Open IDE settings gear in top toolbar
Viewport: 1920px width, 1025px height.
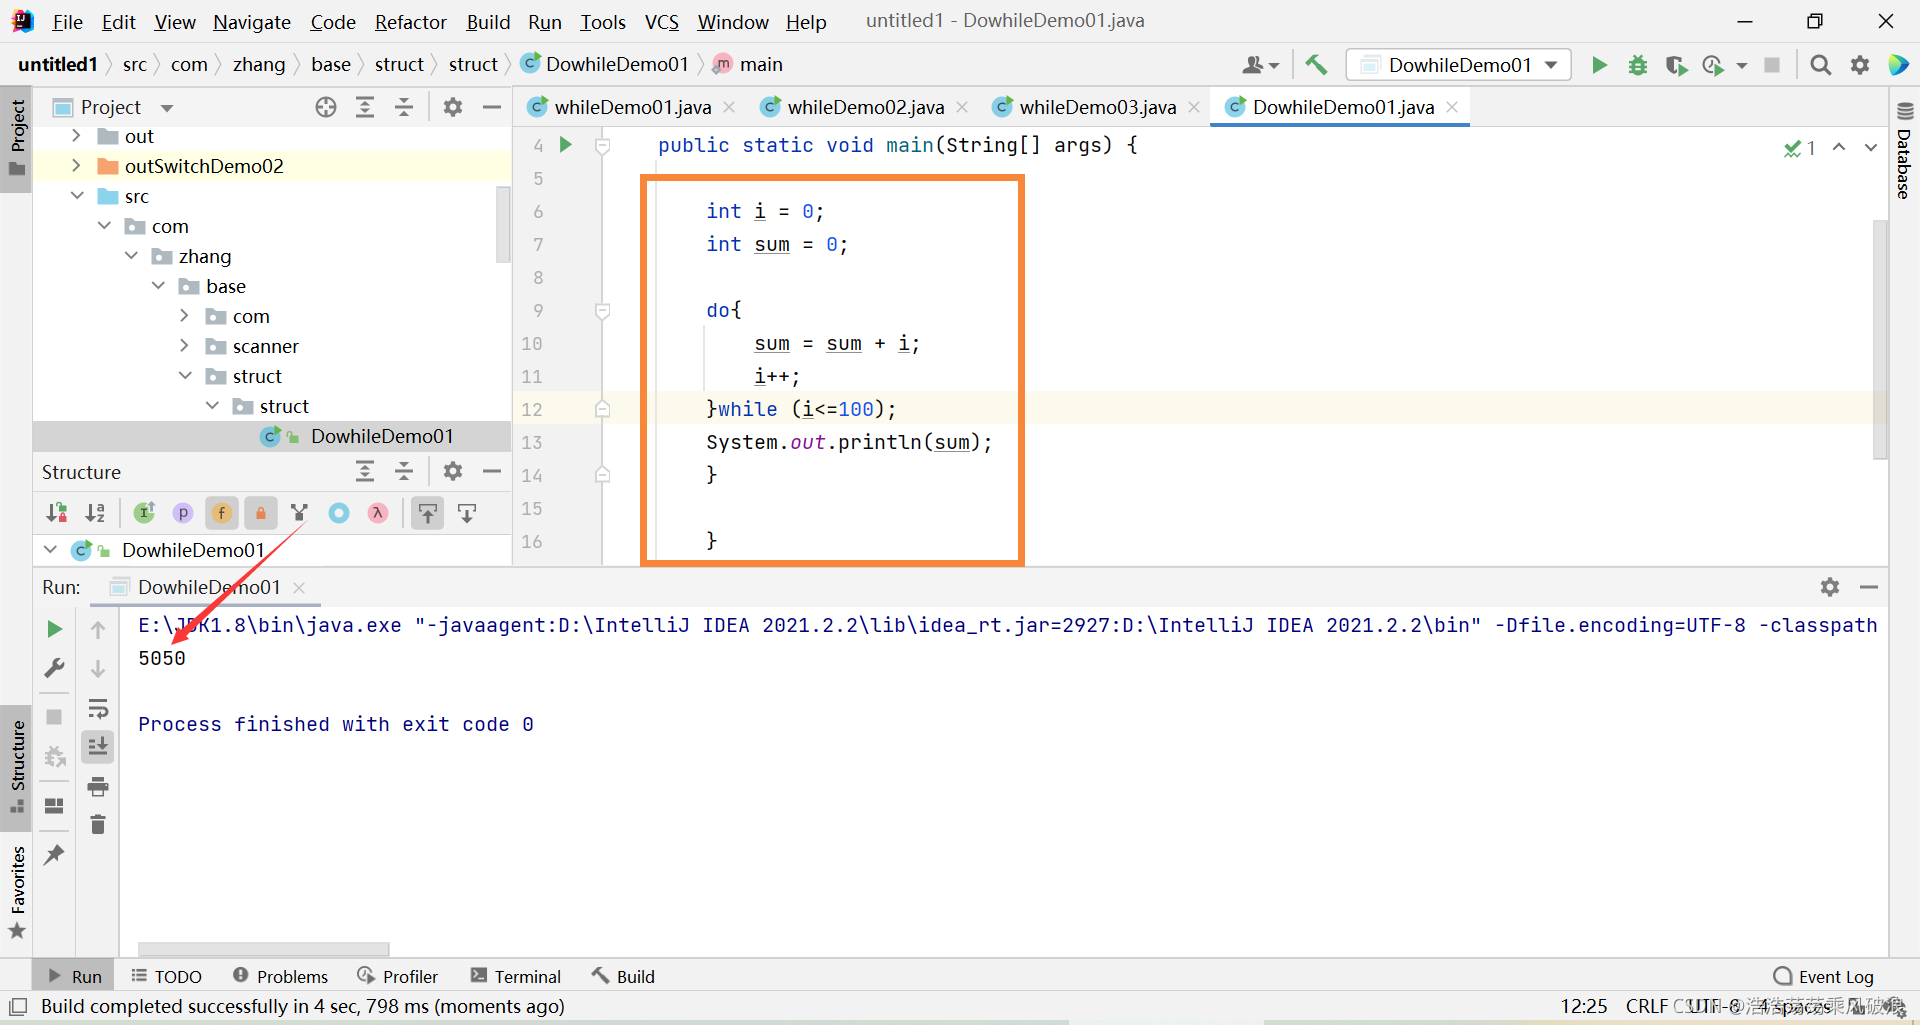click(x=1860, y=65)
